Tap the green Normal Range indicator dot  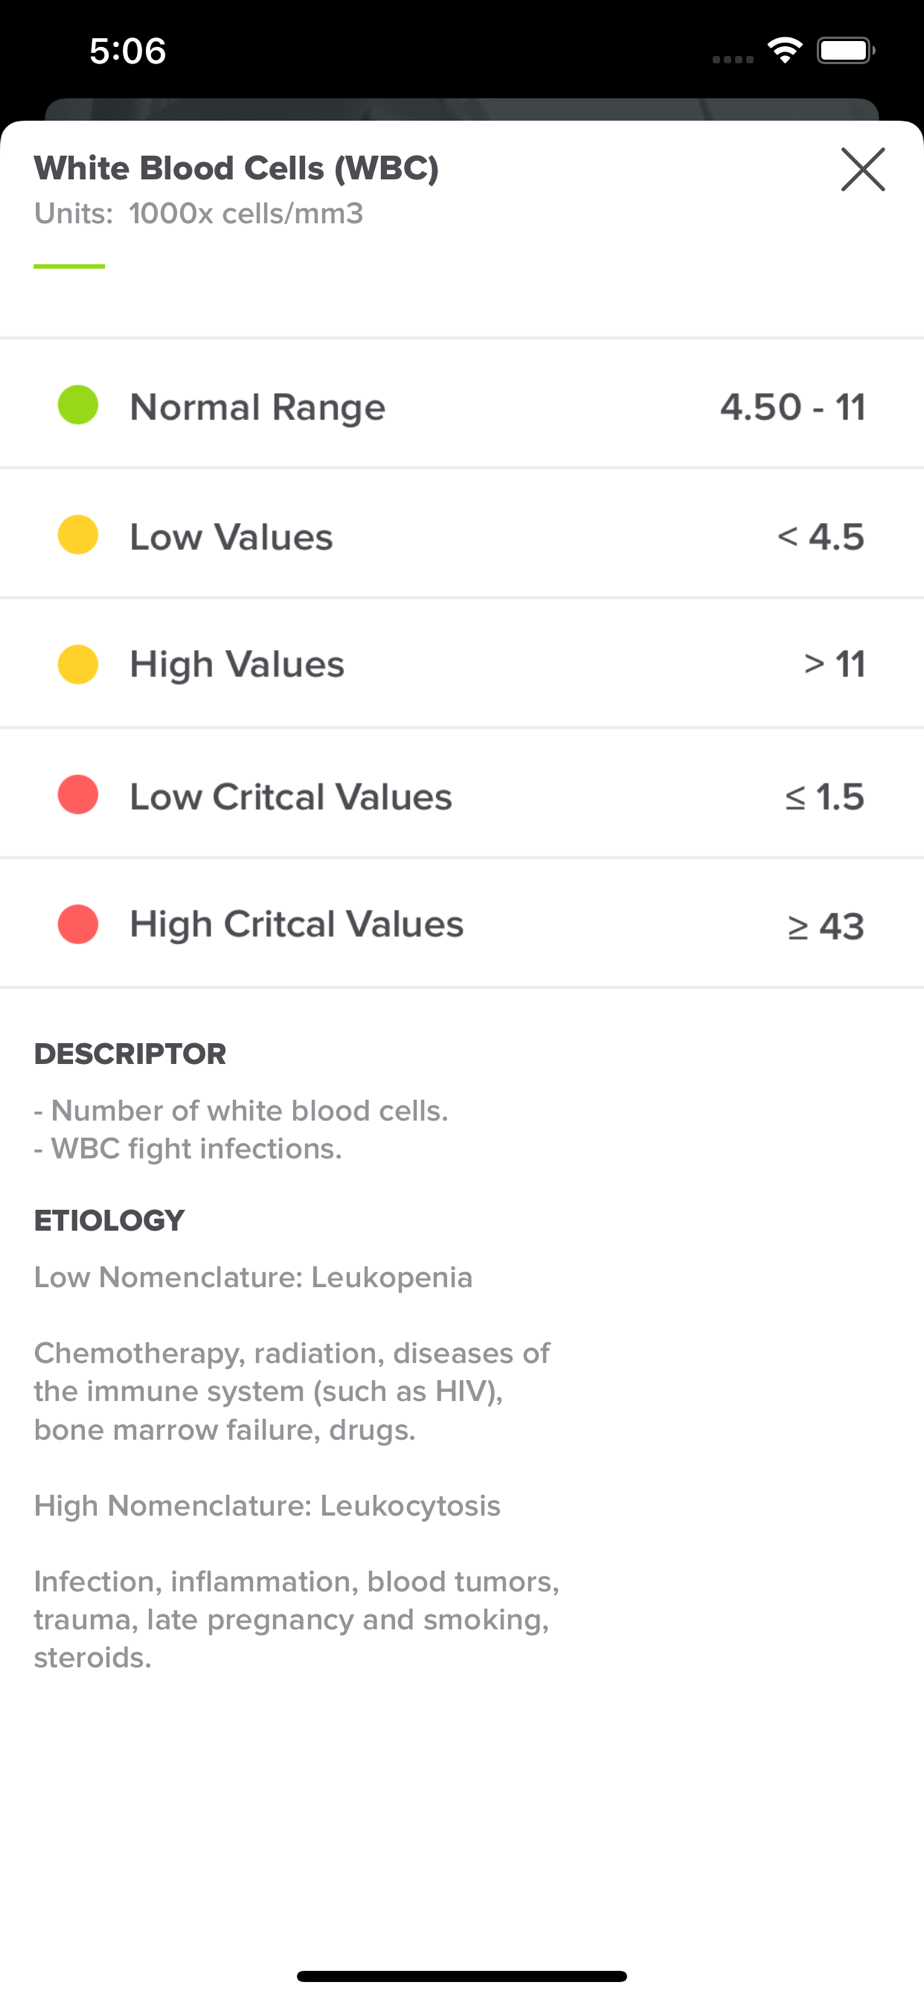(x=78, y=405)
